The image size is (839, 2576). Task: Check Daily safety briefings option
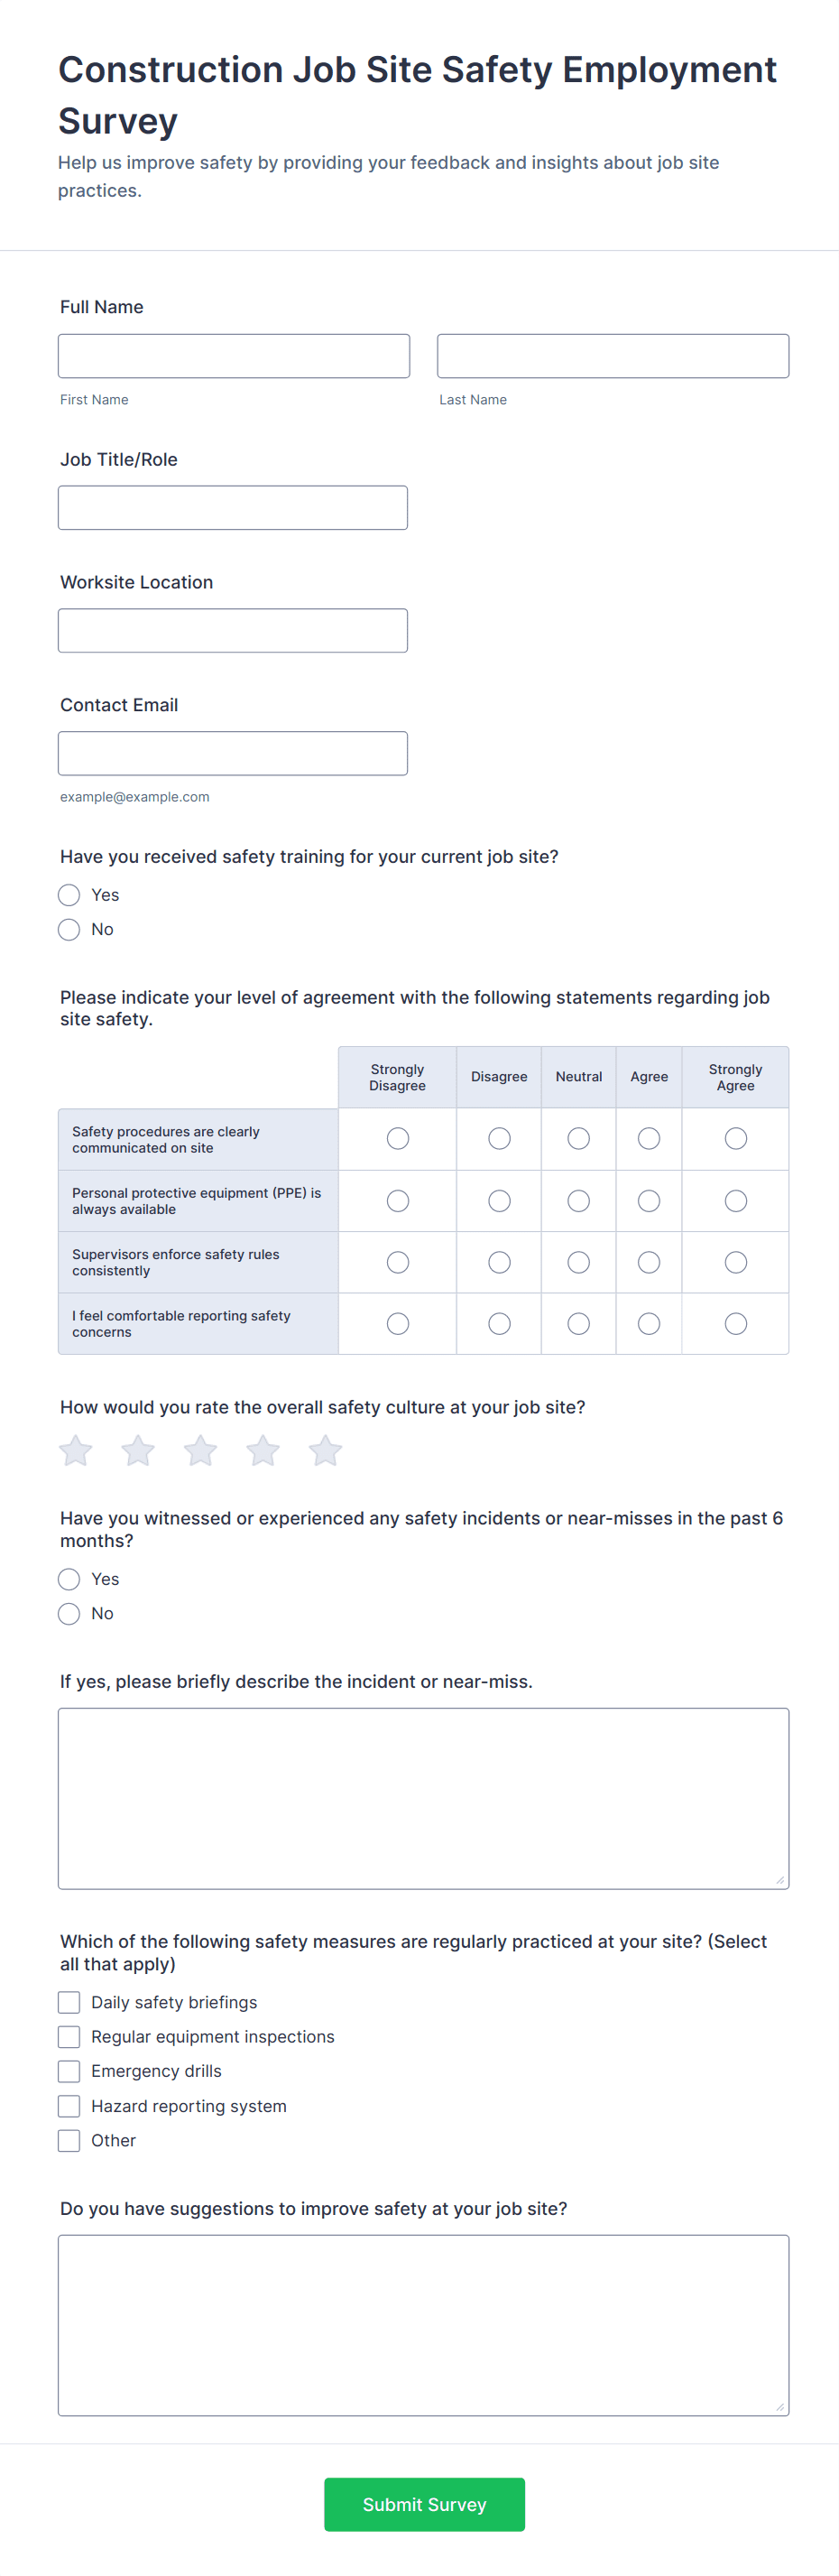(x=69, y=2002)
